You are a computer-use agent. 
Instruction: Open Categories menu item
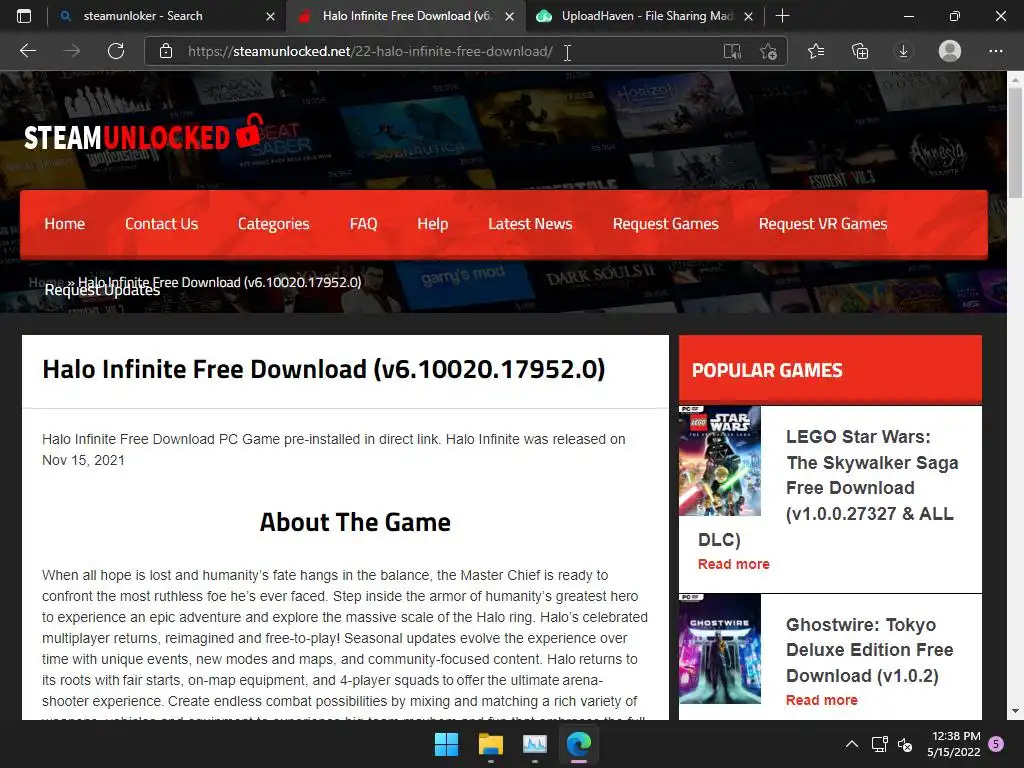point(274,224)
